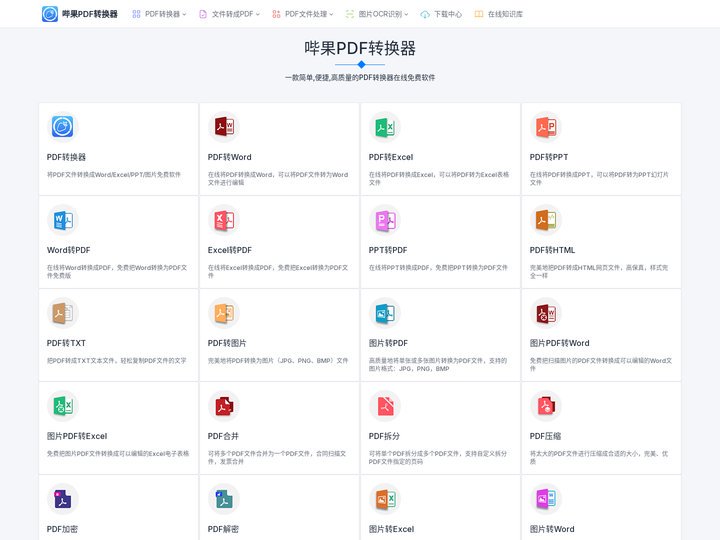The width and height of the screenshot is (720, 540).
Task: Click the description under PDF压缩 card
Action: coord(599,457)
